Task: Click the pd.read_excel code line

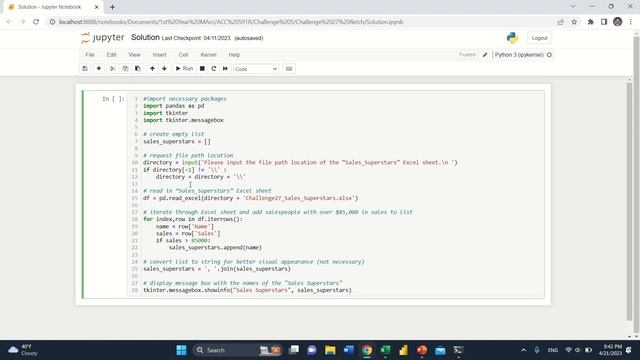Action: (250, 198)
